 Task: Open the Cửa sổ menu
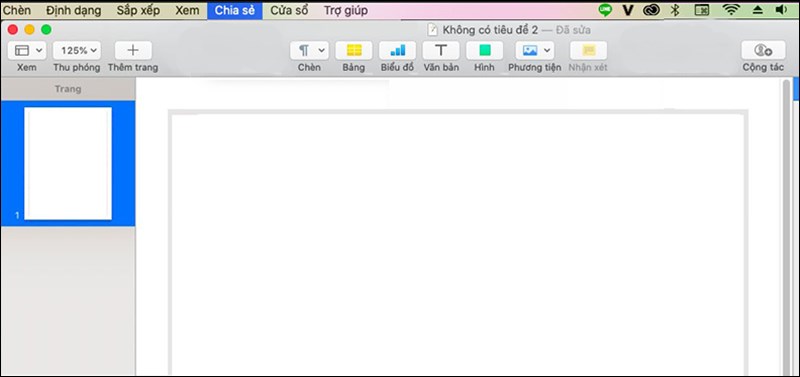point(289,11)
